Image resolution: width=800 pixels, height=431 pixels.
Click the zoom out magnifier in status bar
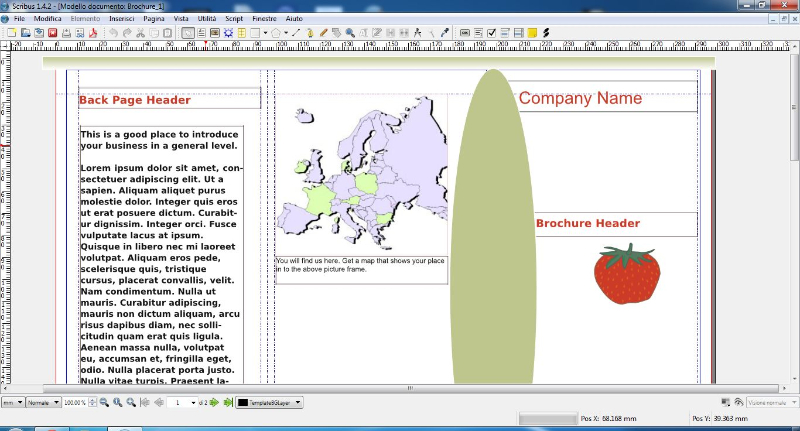pos(104,402)
